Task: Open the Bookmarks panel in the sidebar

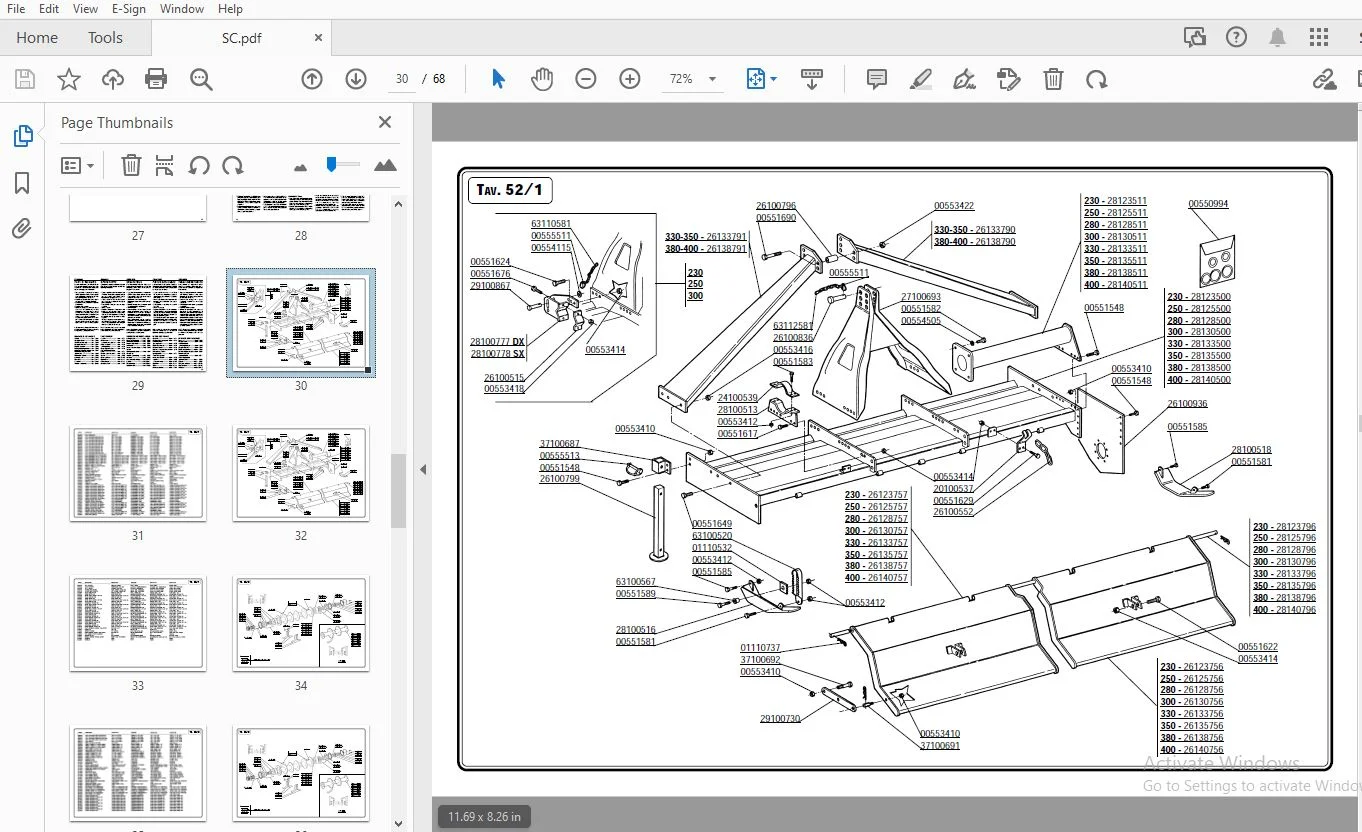Action: 22,183
